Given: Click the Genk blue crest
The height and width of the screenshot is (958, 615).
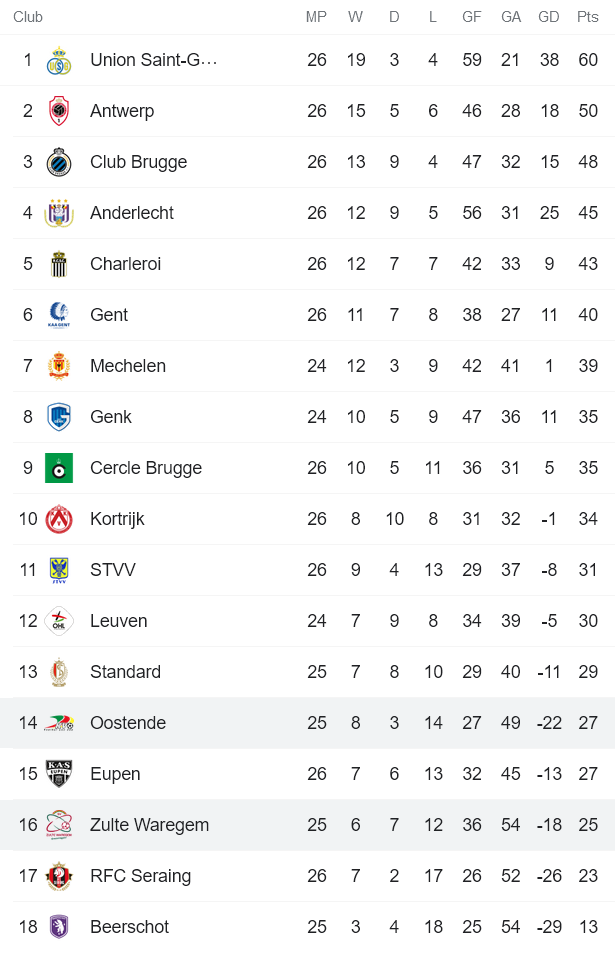Looking at the screenshot, I should click(59, 417).
